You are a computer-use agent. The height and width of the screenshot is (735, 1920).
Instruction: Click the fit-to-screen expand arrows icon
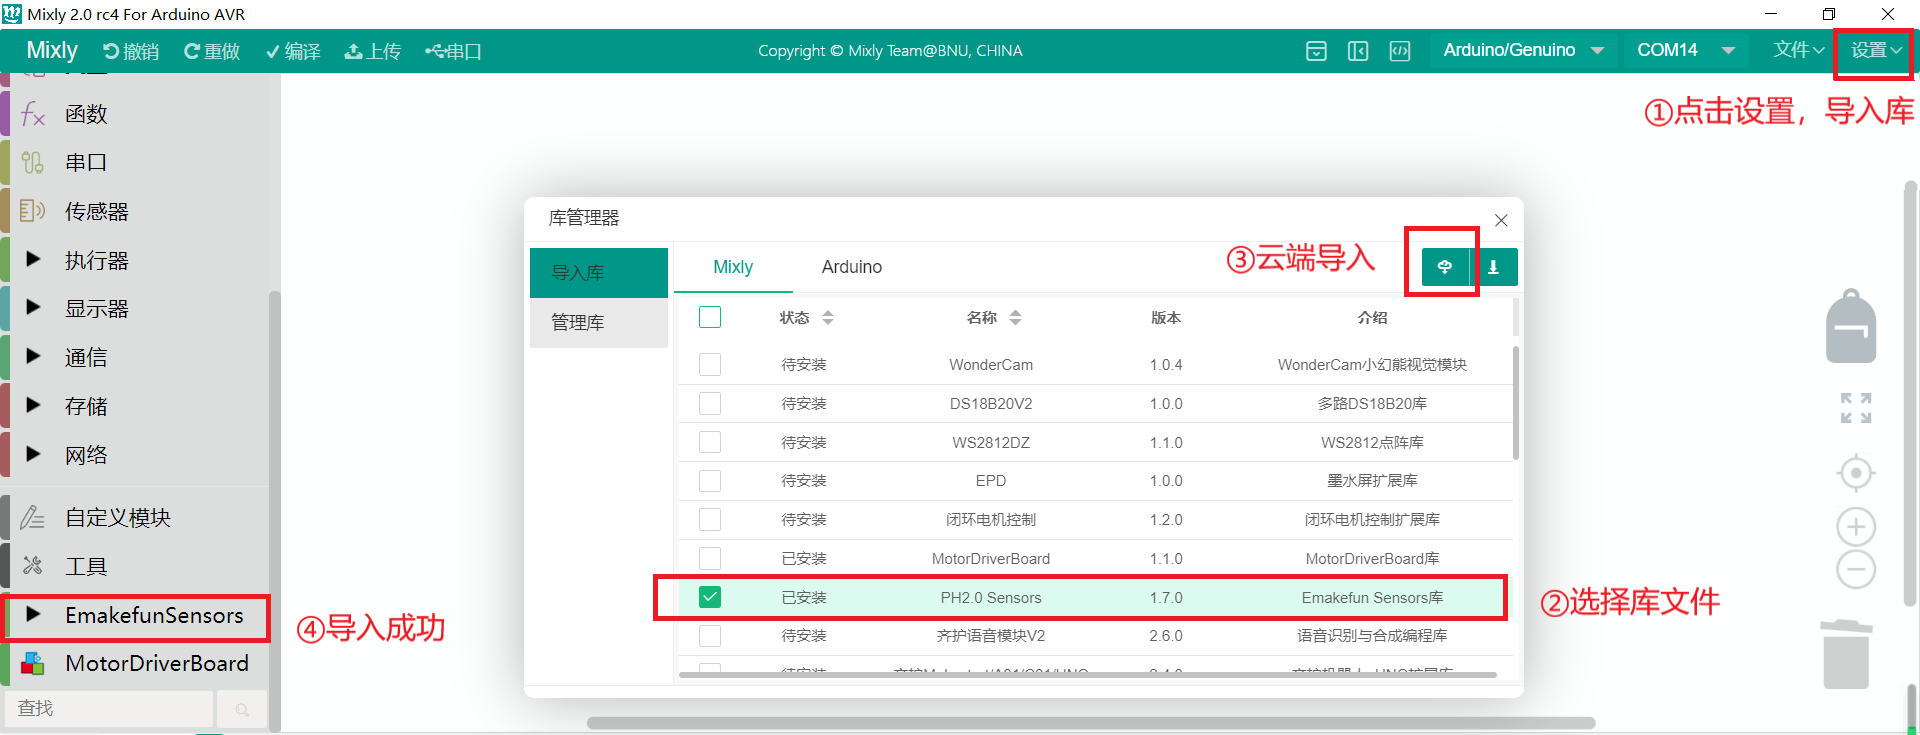tap(1856, 408)
